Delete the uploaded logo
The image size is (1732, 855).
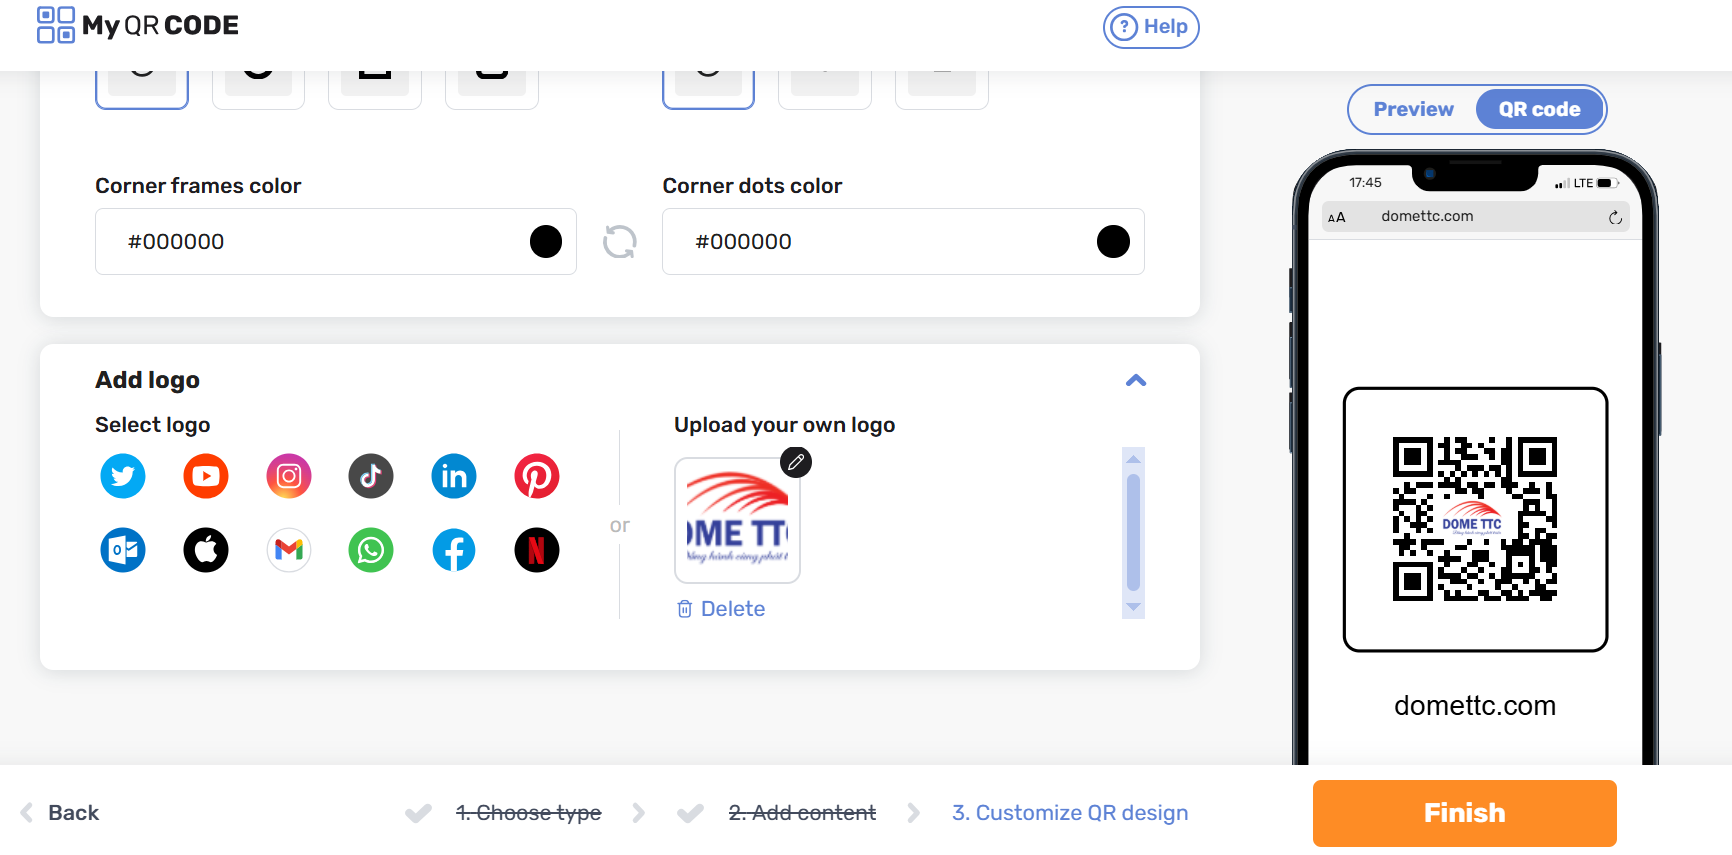(721, 609)
